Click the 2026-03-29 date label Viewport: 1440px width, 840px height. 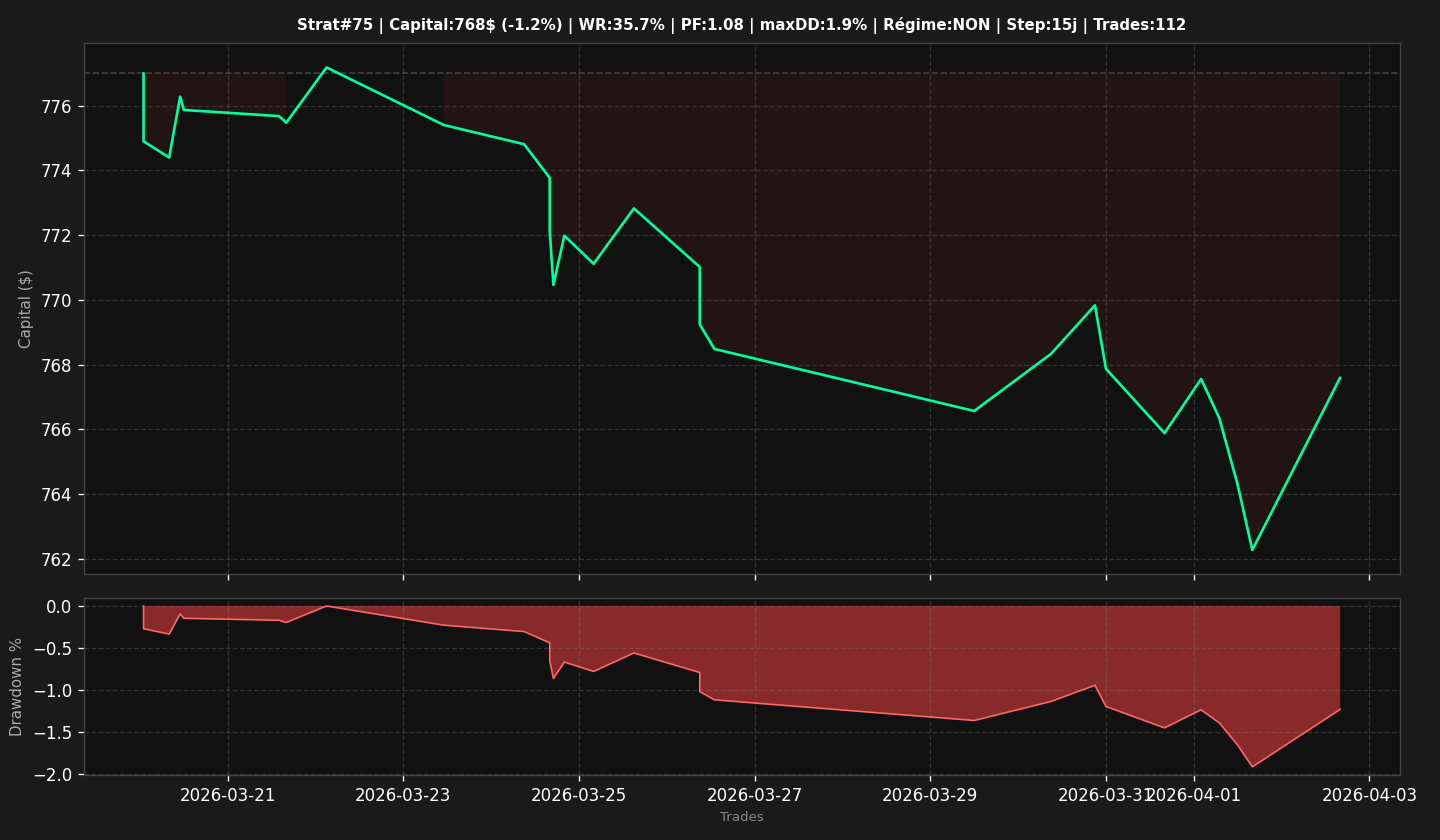tap(930, 795)
